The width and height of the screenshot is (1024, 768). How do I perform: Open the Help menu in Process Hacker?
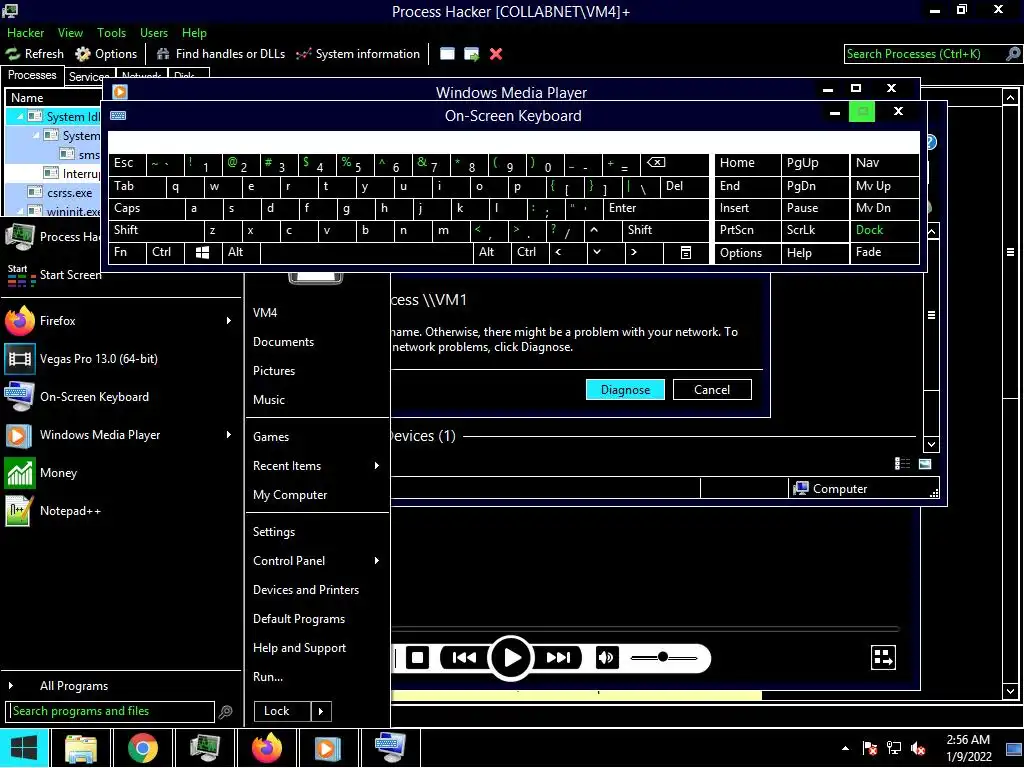[194, 33]
